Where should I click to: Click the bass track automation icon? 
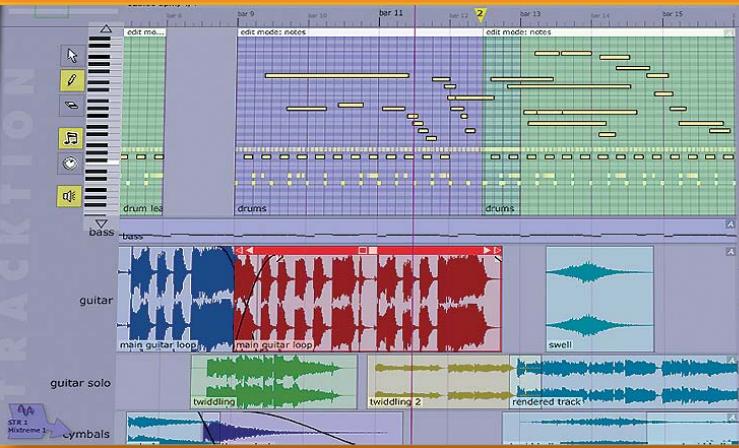(731, 225)
